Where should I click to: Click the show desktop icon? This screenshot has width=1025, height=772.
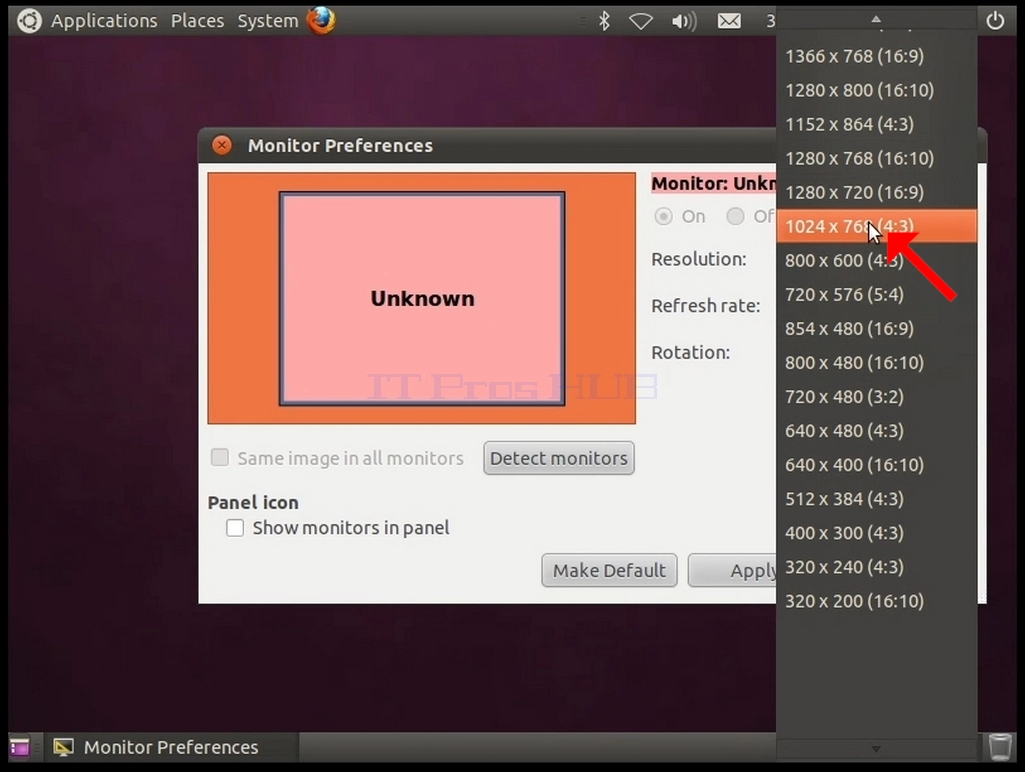(x=20, y=747)
